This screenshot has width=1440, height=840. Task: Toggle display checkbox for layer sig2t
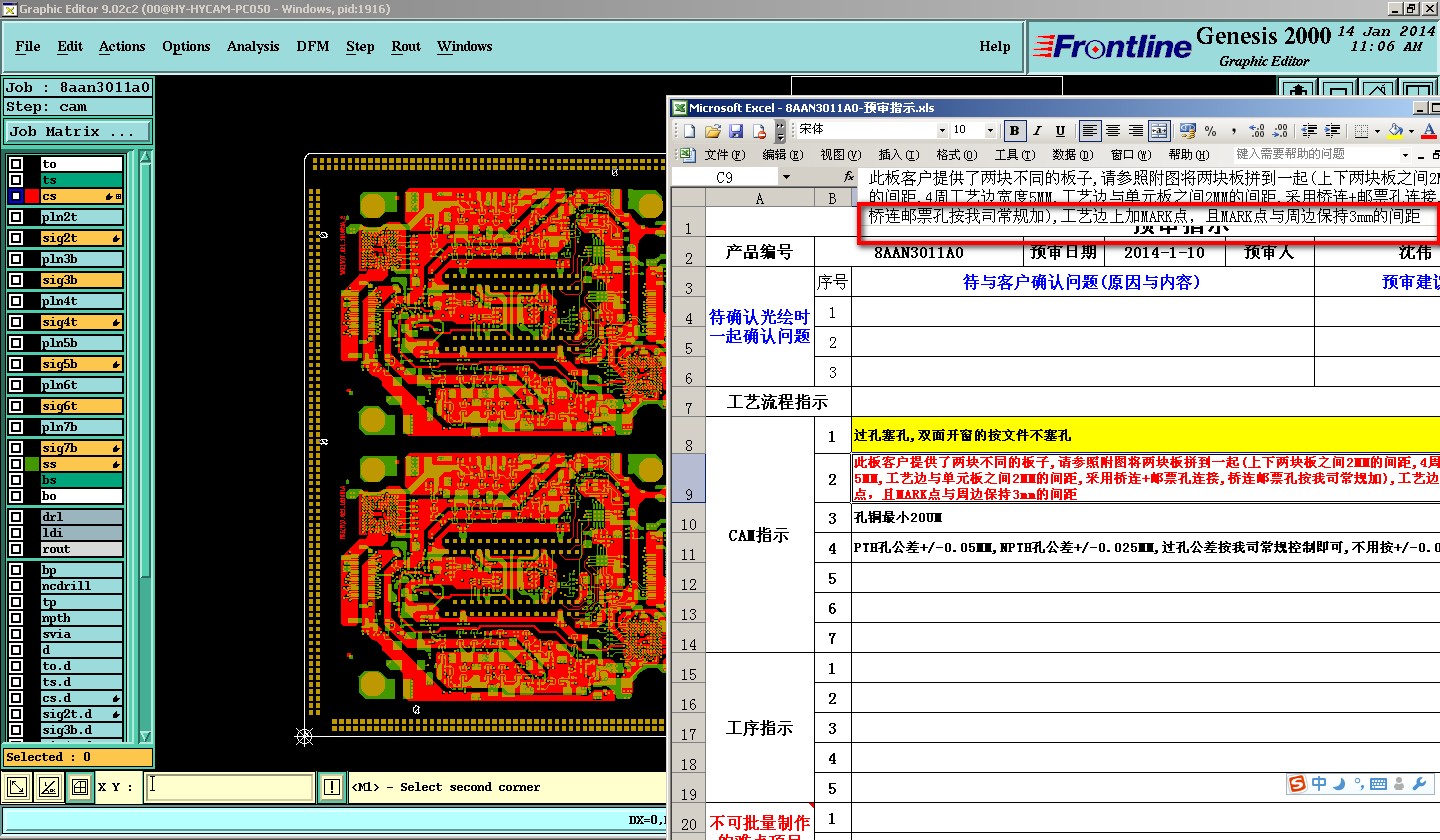pyautogui.click(x=16, y=238)
